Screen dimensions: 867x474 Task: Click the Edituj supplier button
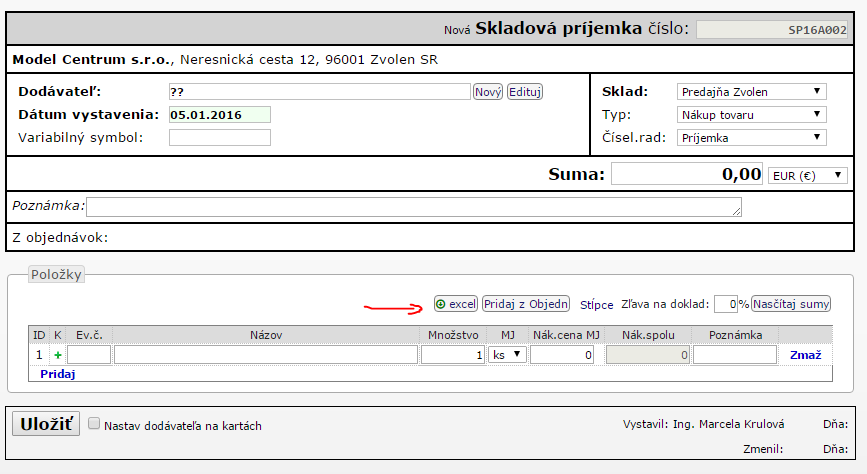click(525, 92)
